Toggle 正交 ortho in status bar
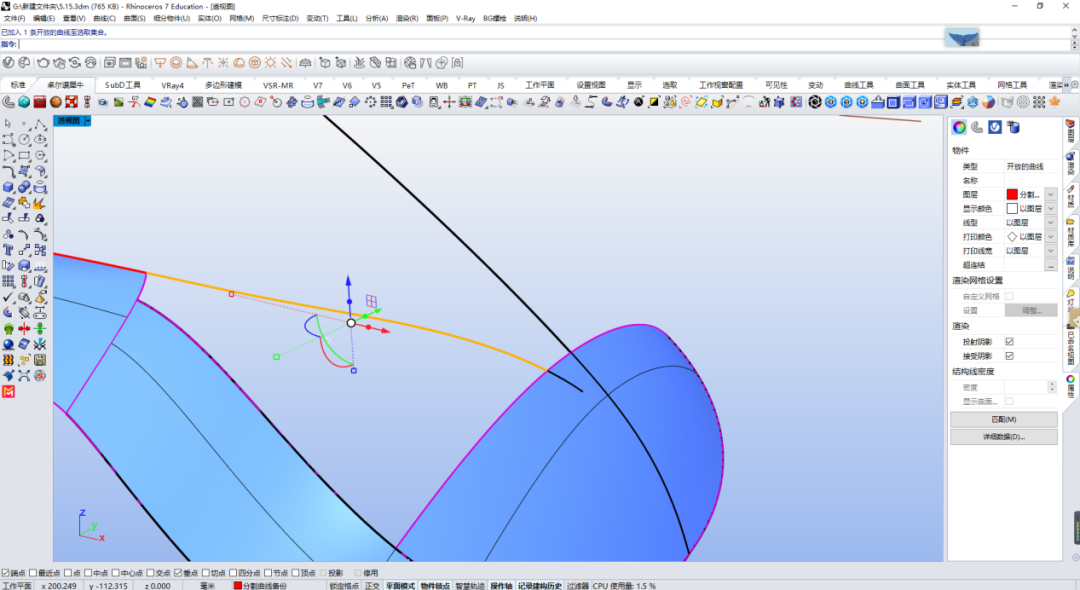Viewport: 1080px width, 590px height. click(373, 586)
